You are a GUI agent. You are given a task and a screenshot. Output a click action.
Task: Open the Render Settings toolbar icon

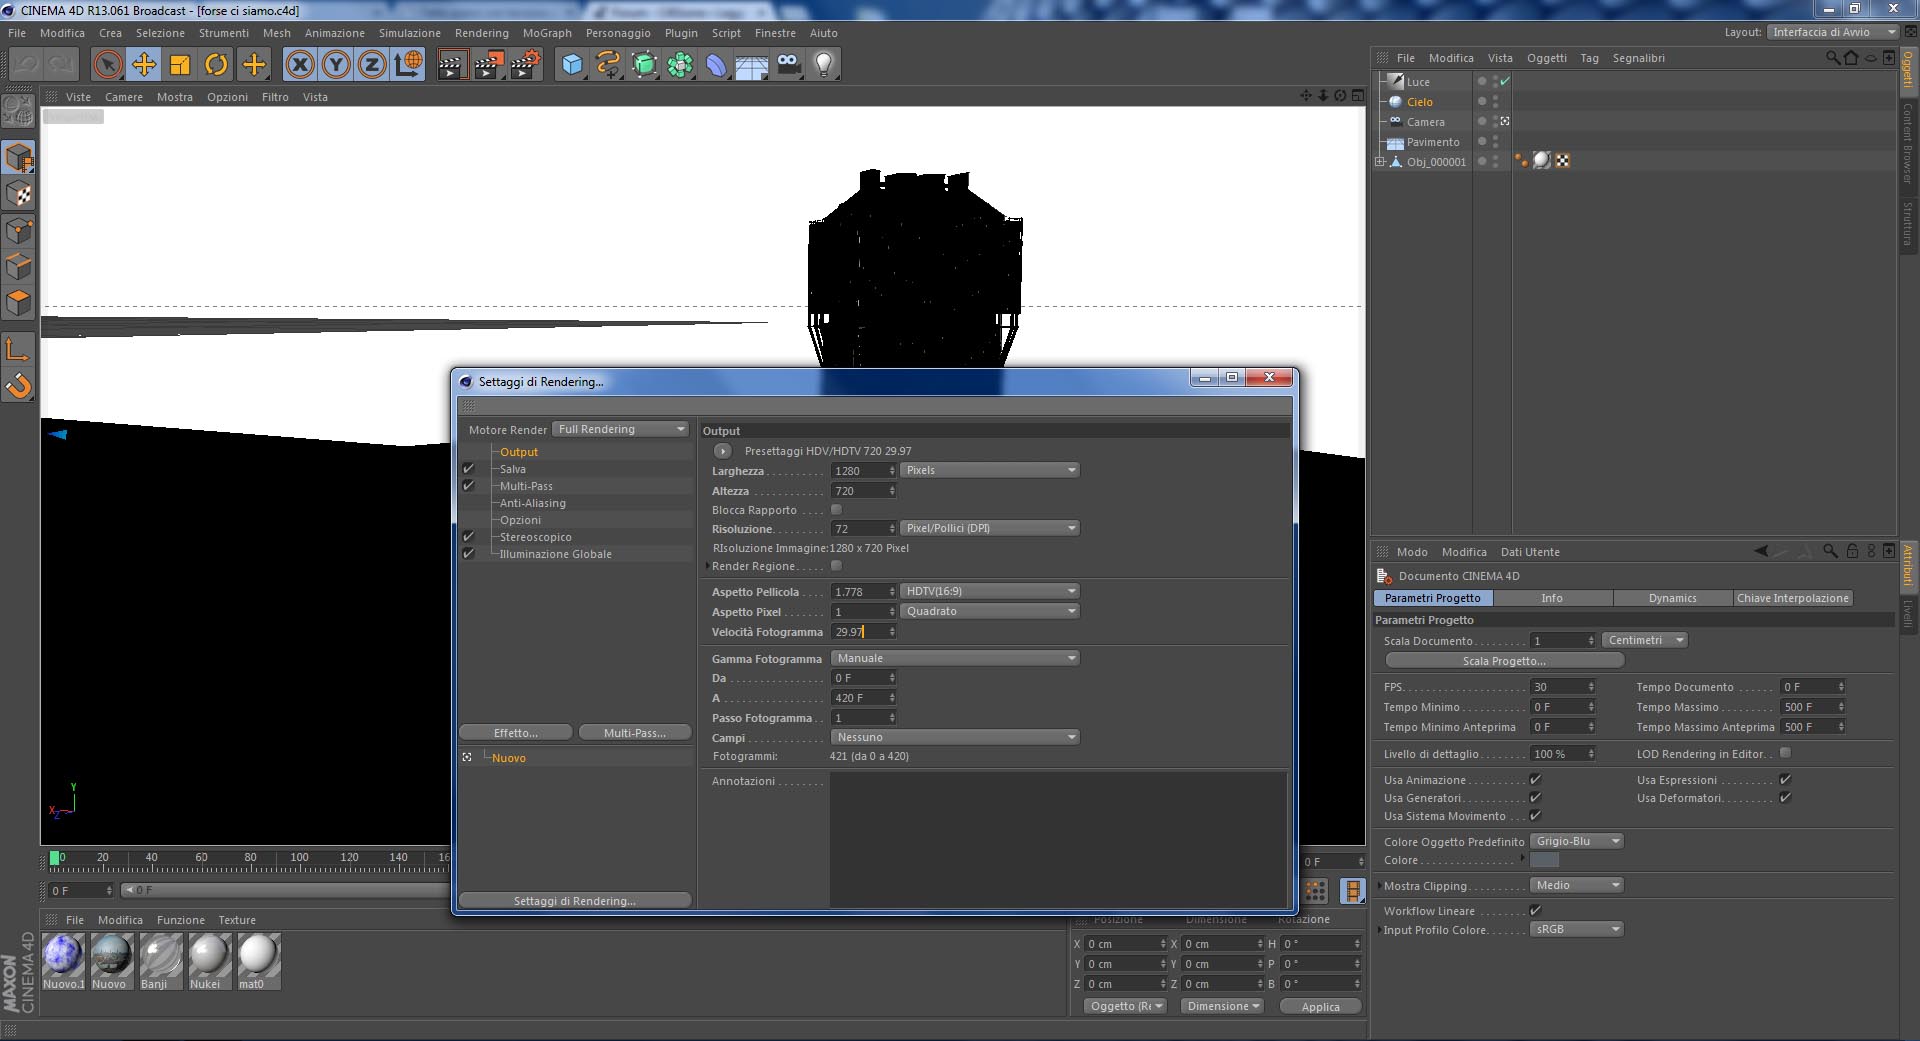pyautogui.click(x=526, y=65)
